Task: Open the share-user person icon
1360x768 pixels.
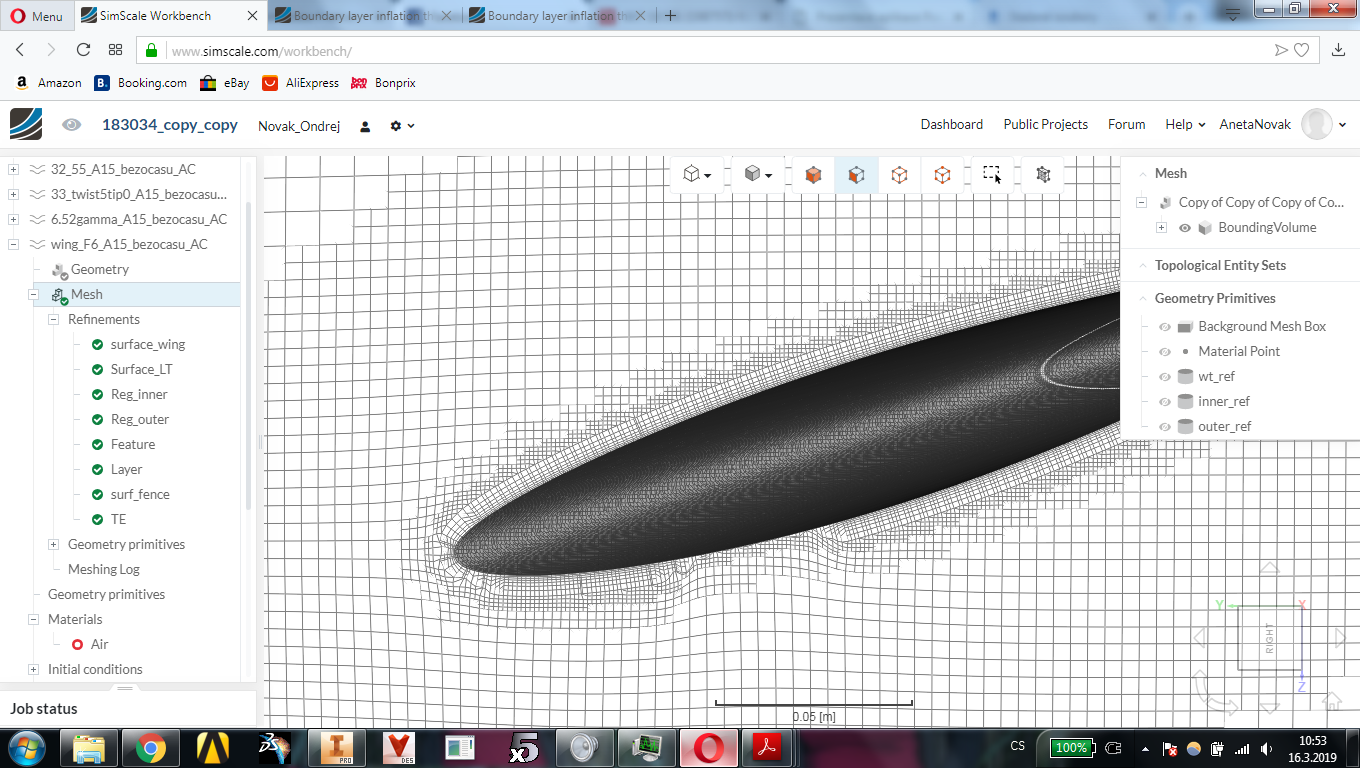Action: 365,126
